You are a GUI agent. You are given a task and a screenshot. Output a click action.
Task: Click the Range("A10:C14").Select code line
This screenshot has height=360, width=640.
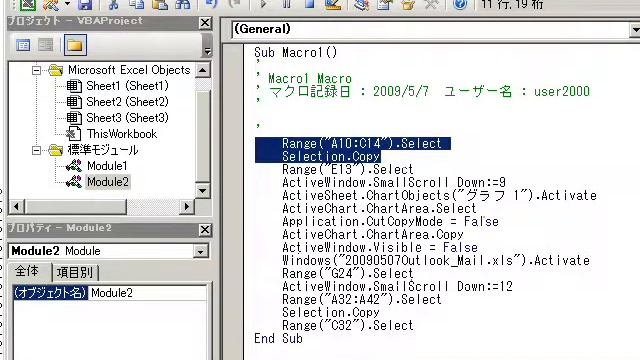click(362, 144)
